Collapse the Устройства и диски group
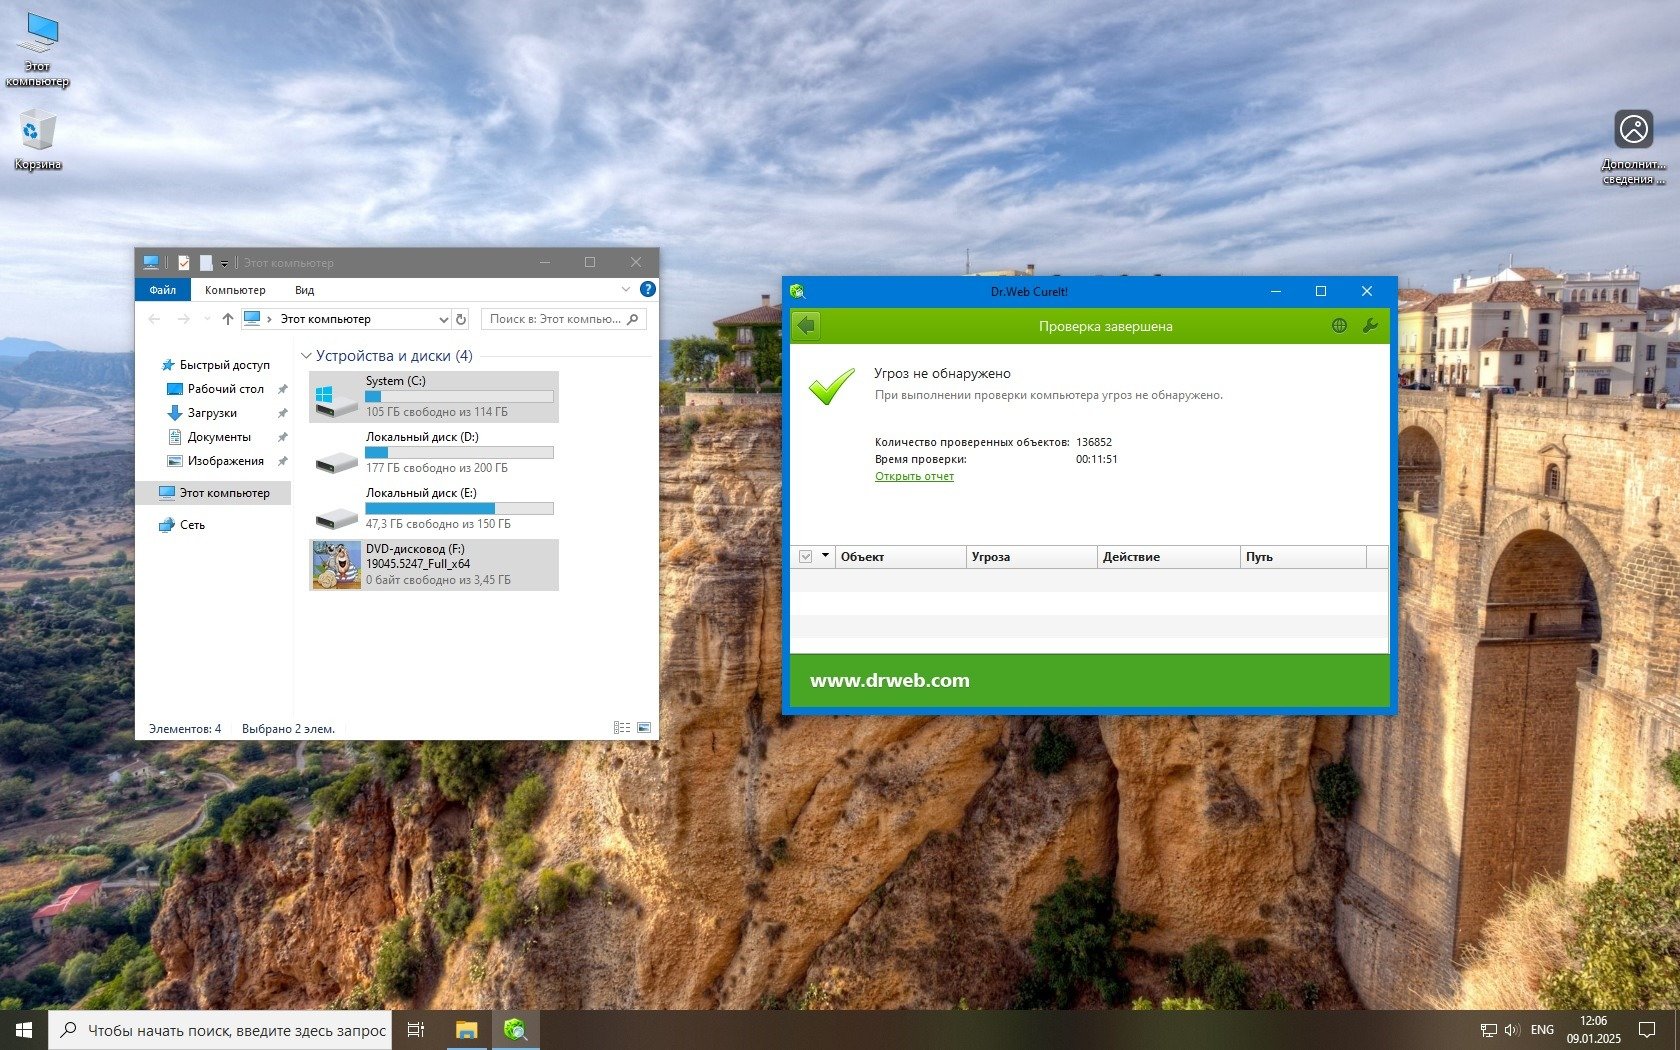 point(307,356)
